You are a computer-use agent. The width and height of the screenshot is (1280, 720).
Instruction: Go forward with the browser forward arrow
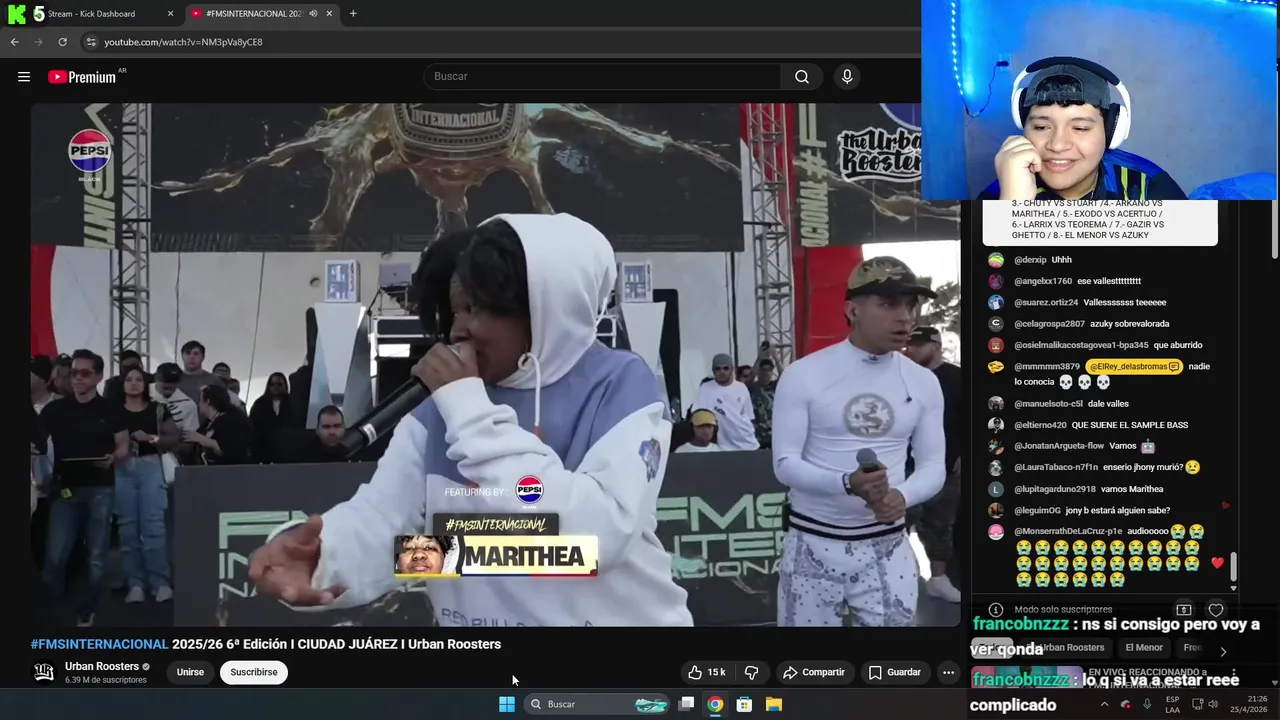point(38,42)
